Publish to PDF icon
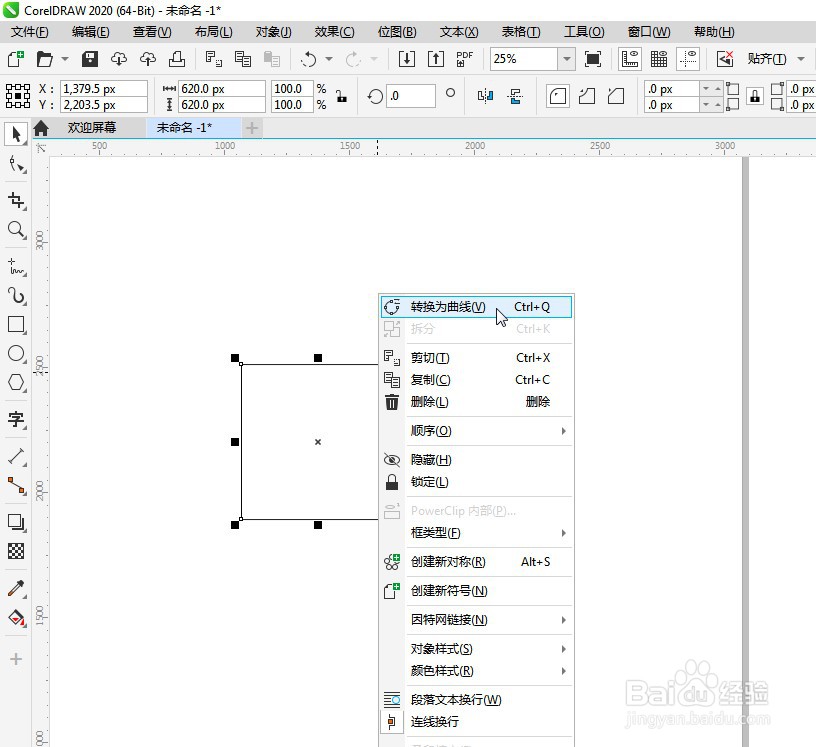The width and height of the screenshot is (816, 747). click(464, 59)
